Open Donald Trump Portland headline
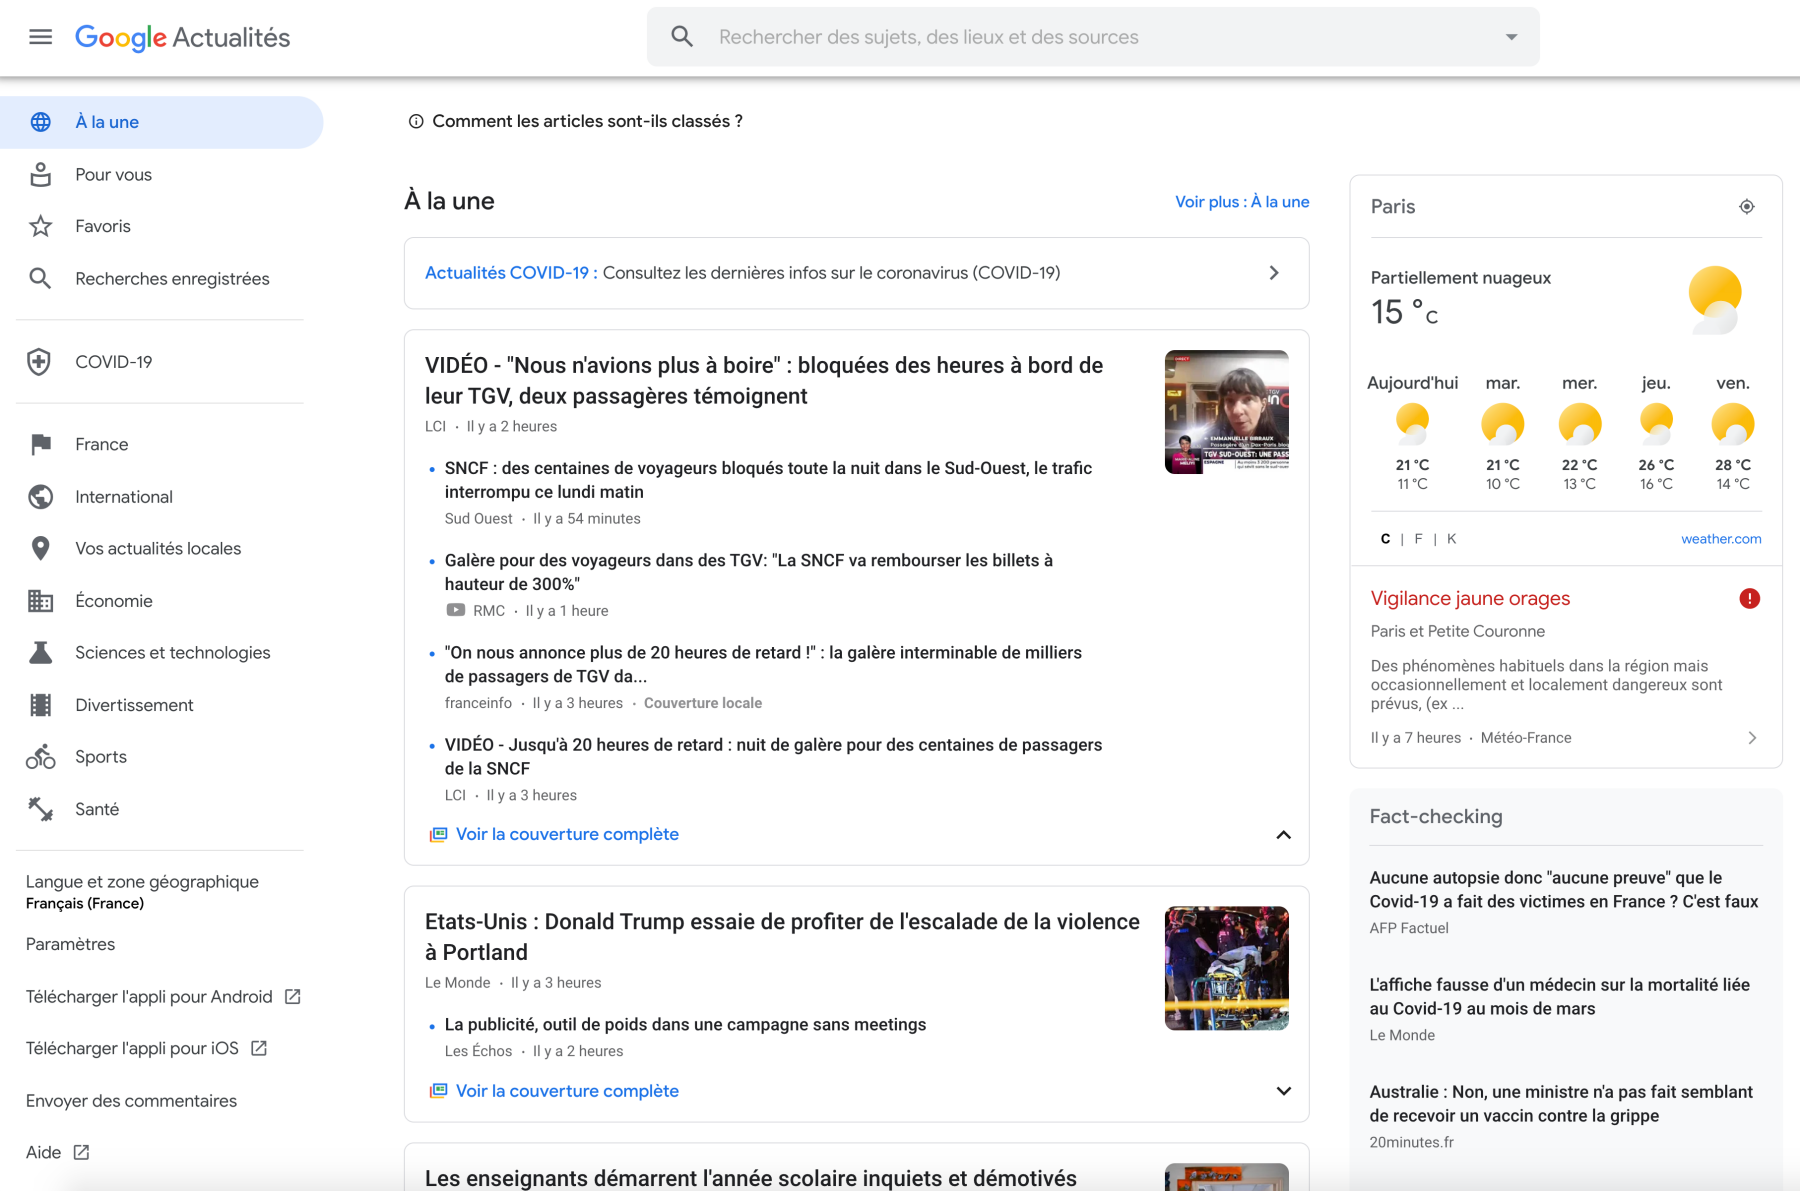This screenshot has width=1800, height=1191. (x=782, y=937)
